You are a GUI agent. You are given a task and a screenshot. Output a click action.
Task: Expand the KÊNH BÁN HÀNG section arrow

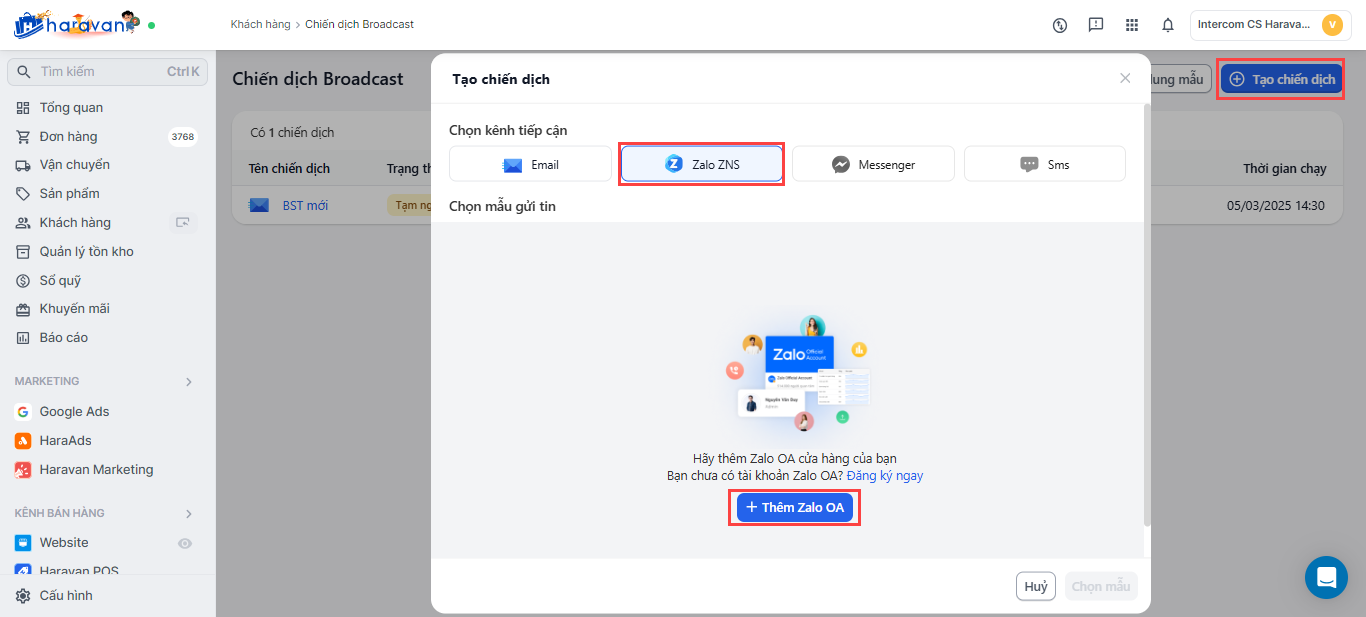click(188, 514)
